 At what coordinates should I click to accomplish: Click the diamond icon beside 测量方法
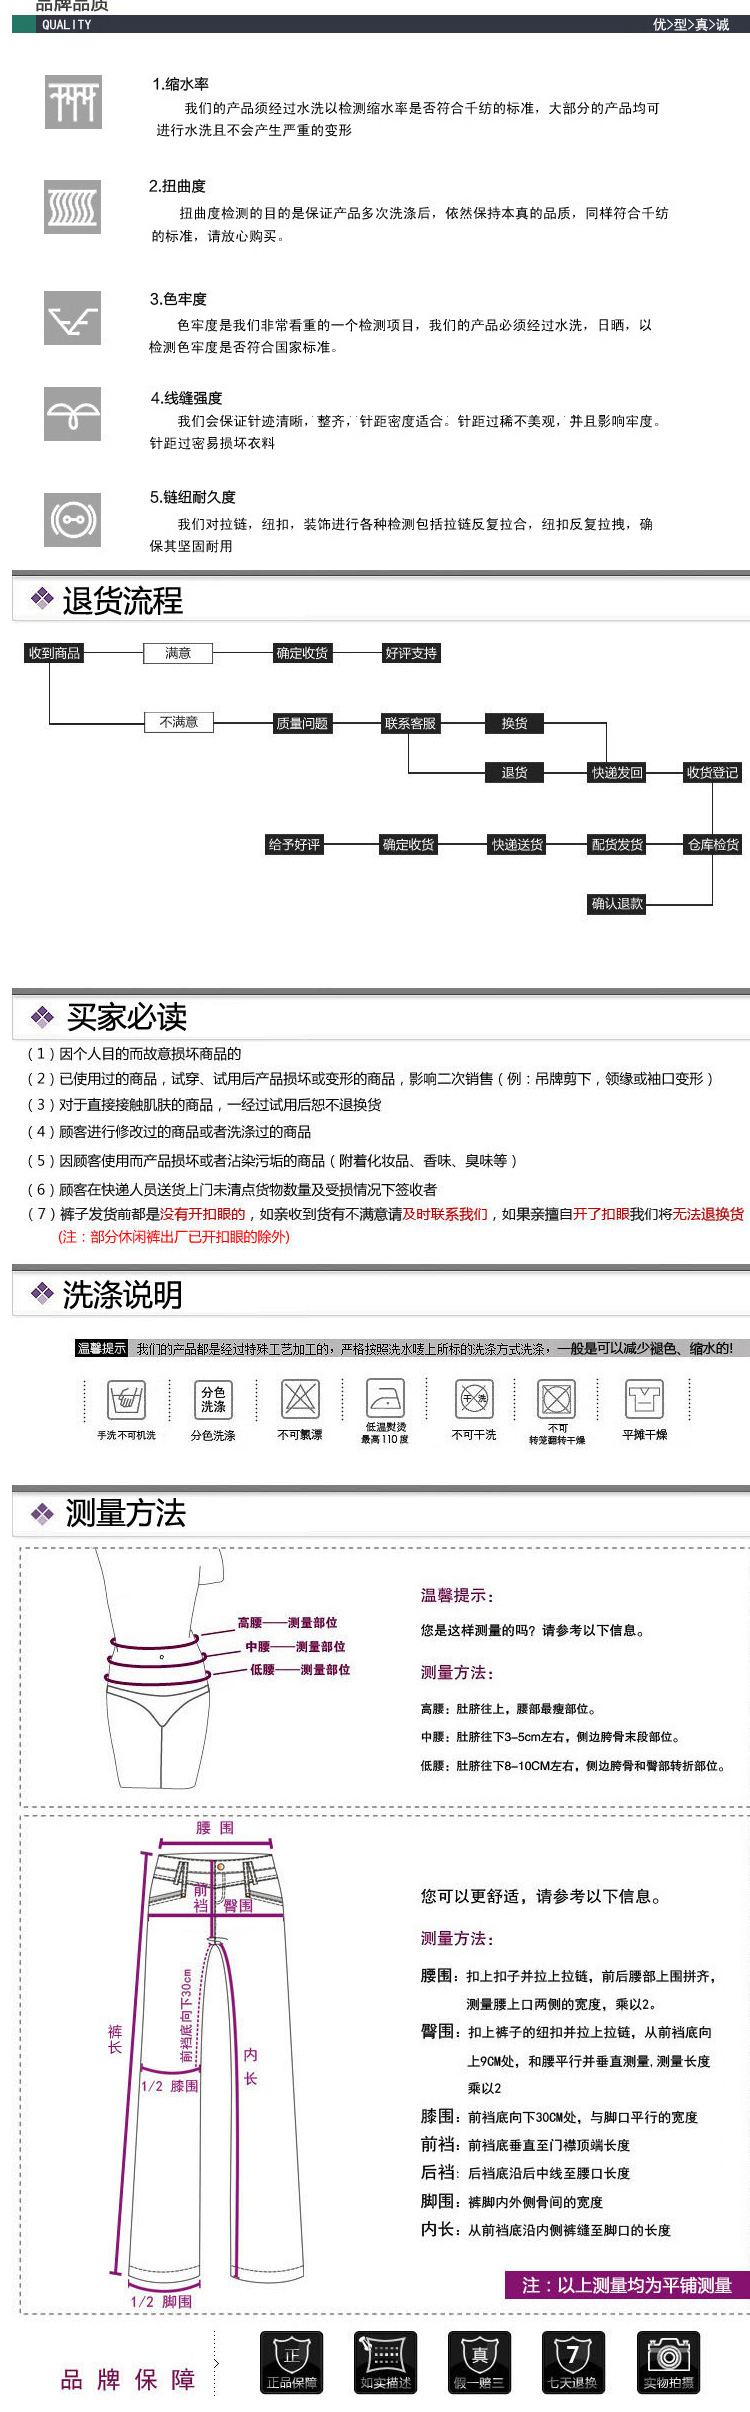tap(42, 1513)
